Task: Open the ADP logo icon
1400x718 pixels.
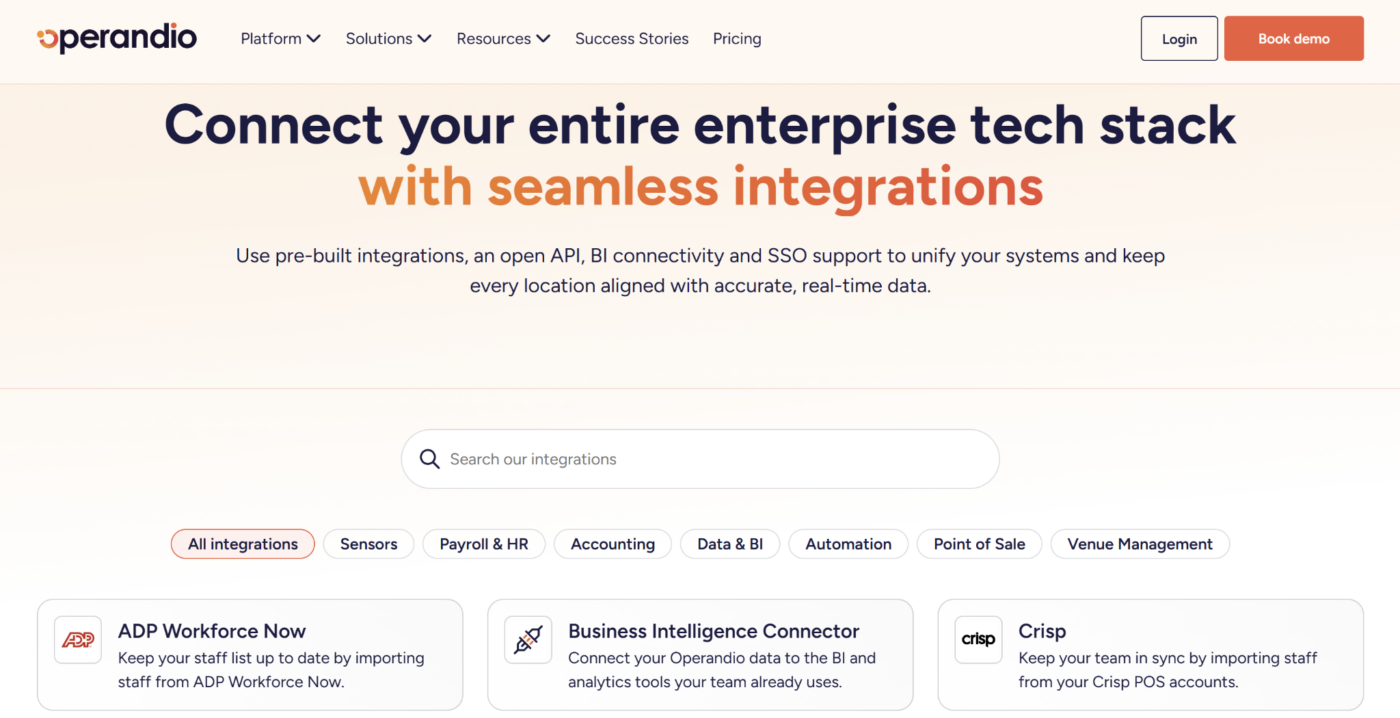Action: click(78, 640)
